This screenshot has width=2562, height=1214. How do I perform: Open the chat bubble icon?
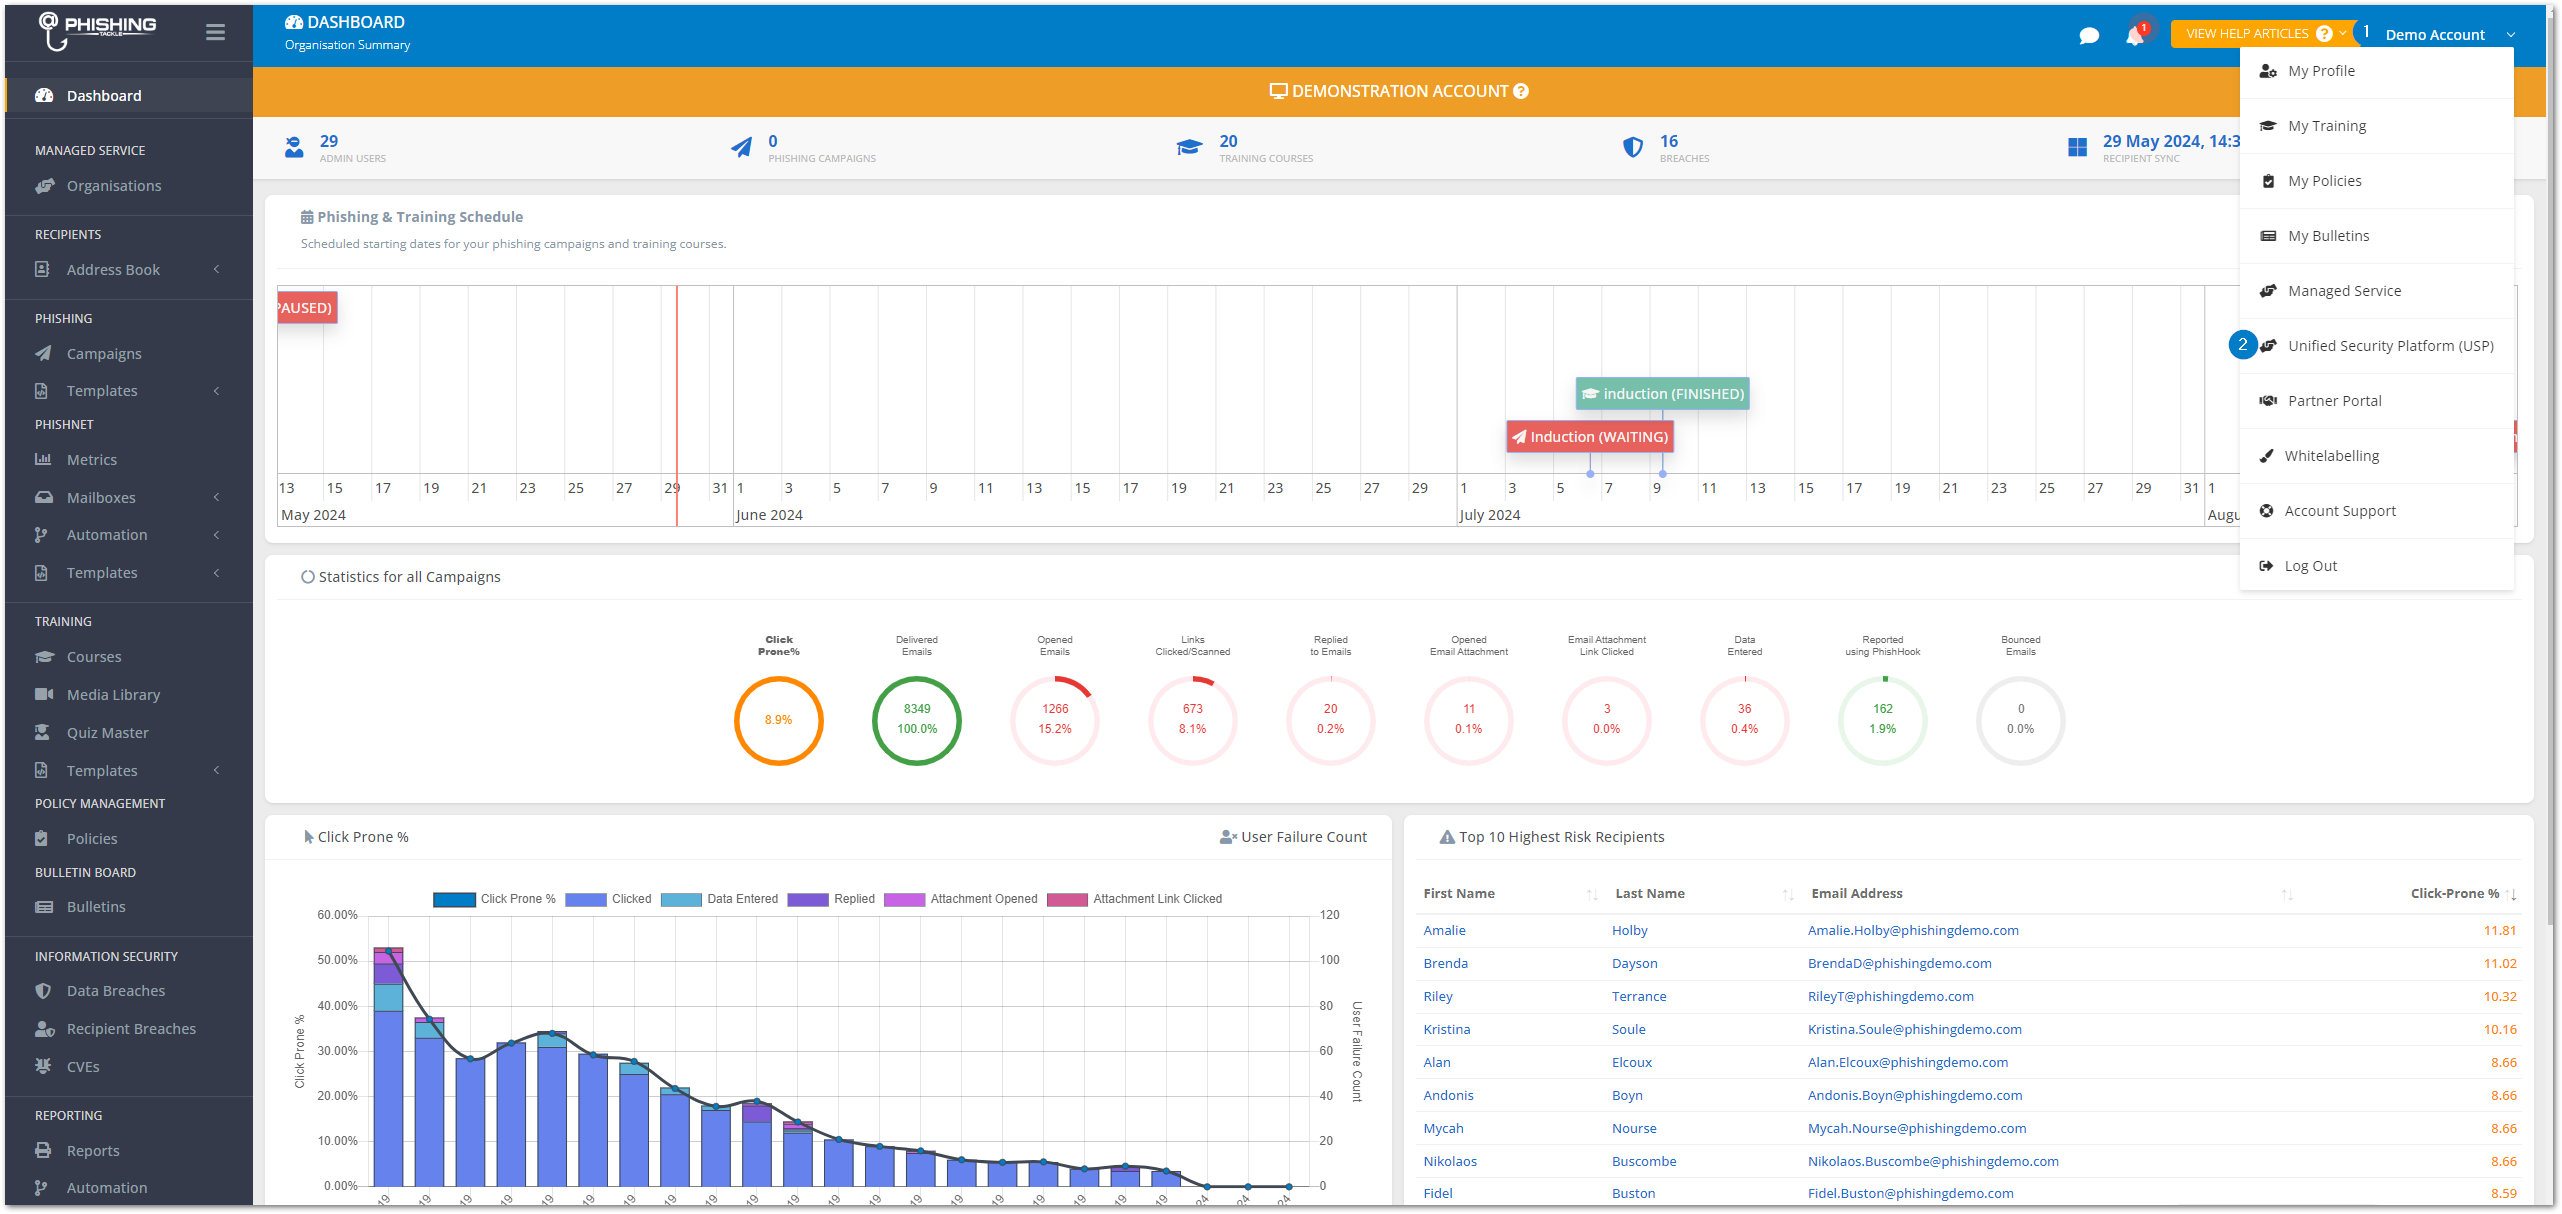(x=2088, y=36)
